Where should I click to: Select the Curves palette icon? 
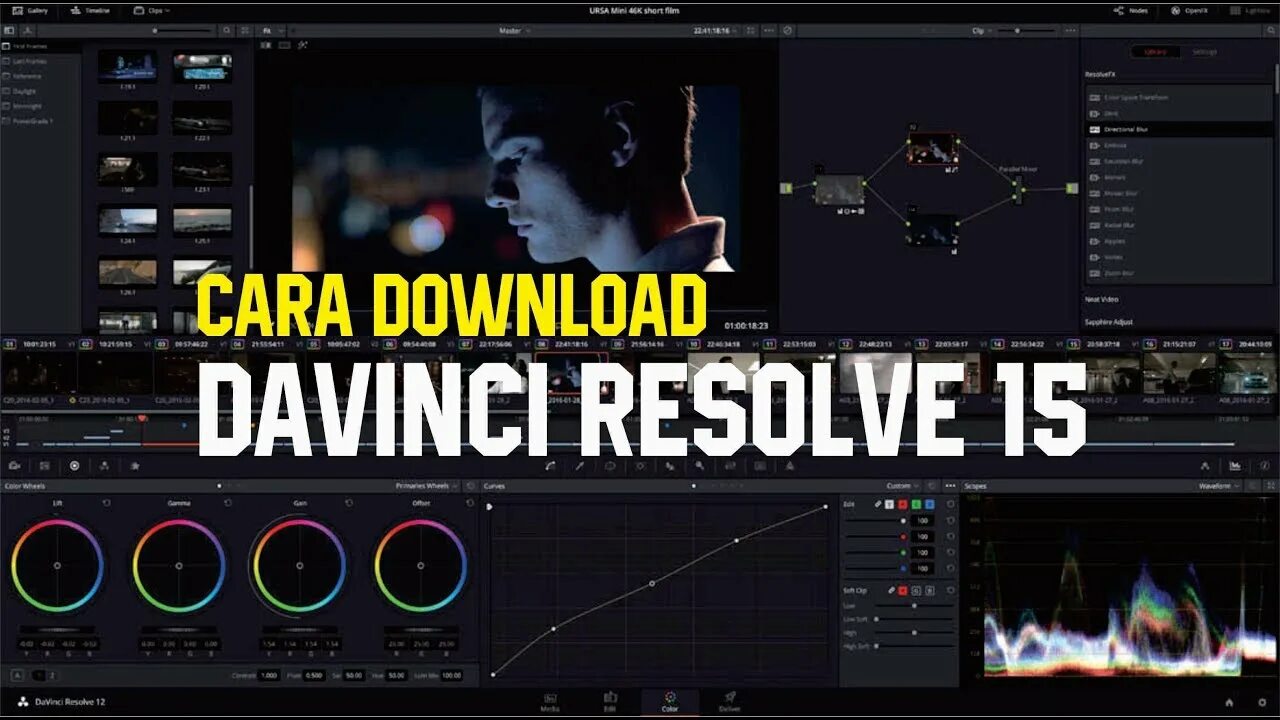click(550, 465)
